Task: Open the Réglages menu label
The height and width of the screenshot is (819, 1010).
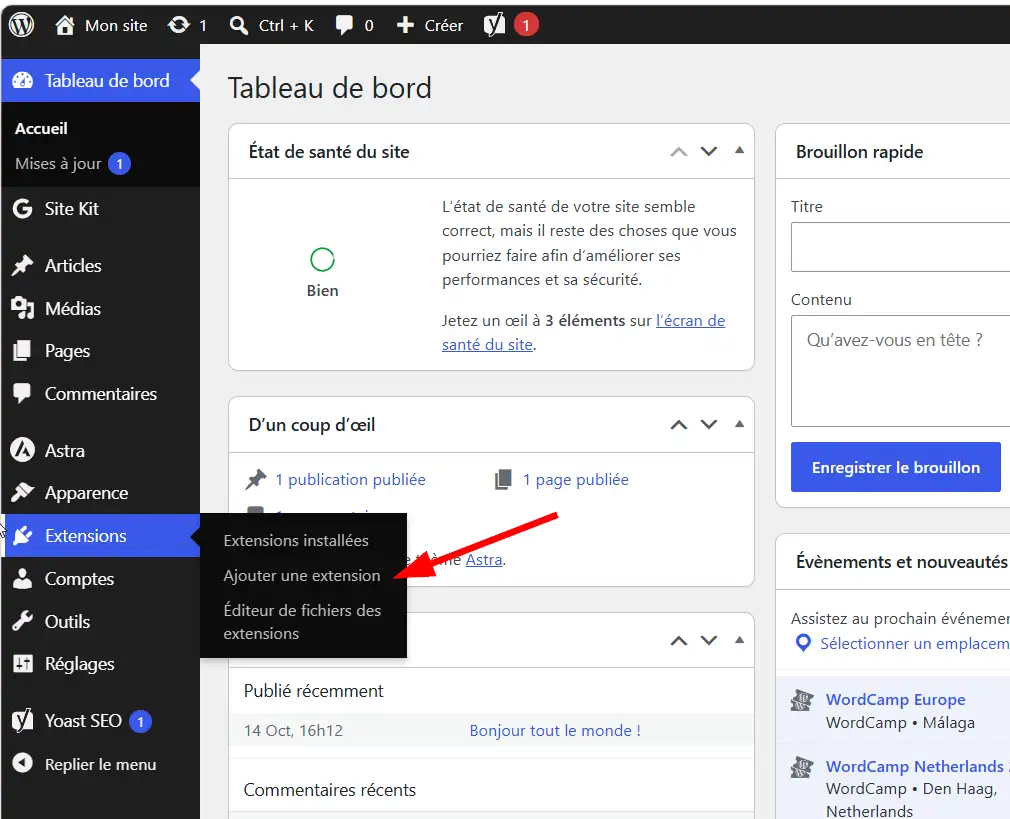Action: tap(80, 664)
